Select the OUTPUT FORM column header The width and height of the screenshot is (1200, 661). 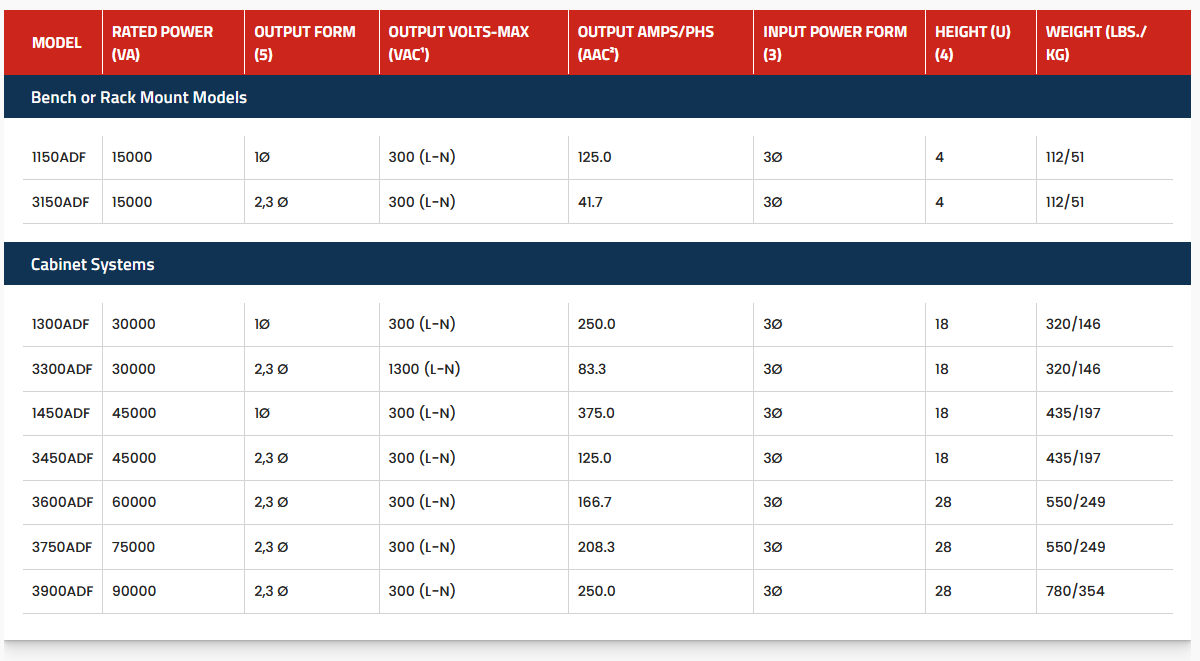click(305, 43)
